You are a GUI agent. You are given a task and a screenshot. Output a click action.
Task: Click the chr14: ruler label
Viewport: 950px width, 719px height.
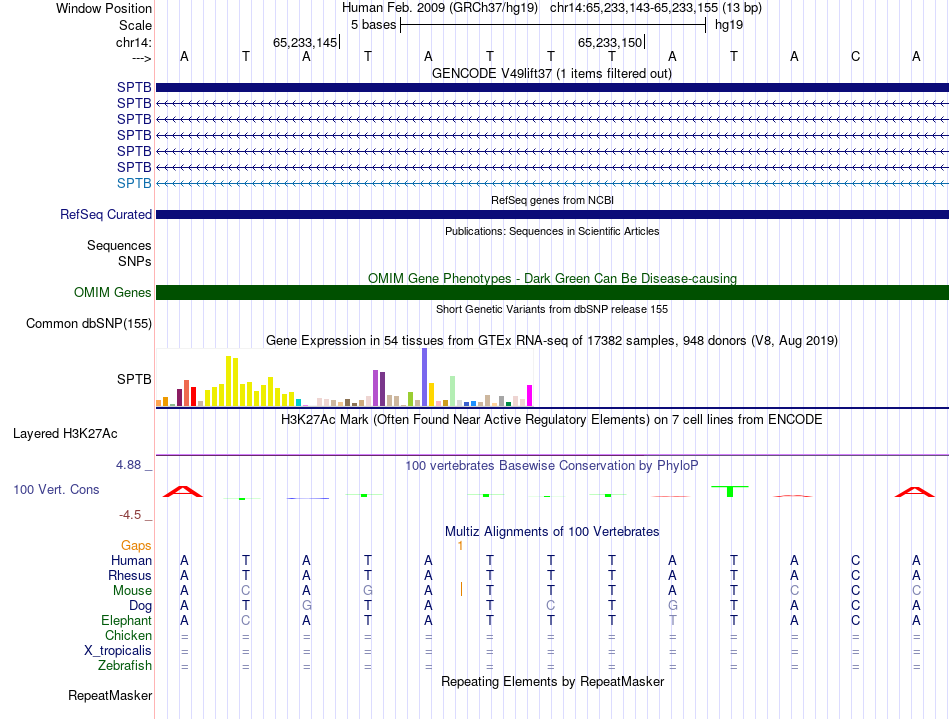pyautogui.click(x=133, y=42)
